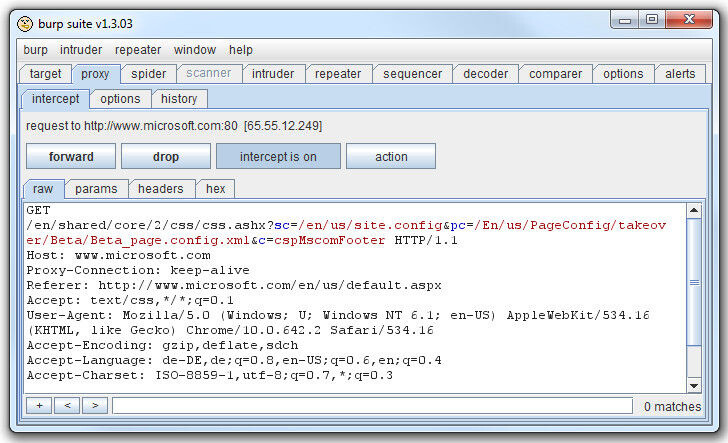Go to previous search match button
Viewport: 728px width, 443px height.
(x=67, y=405)
